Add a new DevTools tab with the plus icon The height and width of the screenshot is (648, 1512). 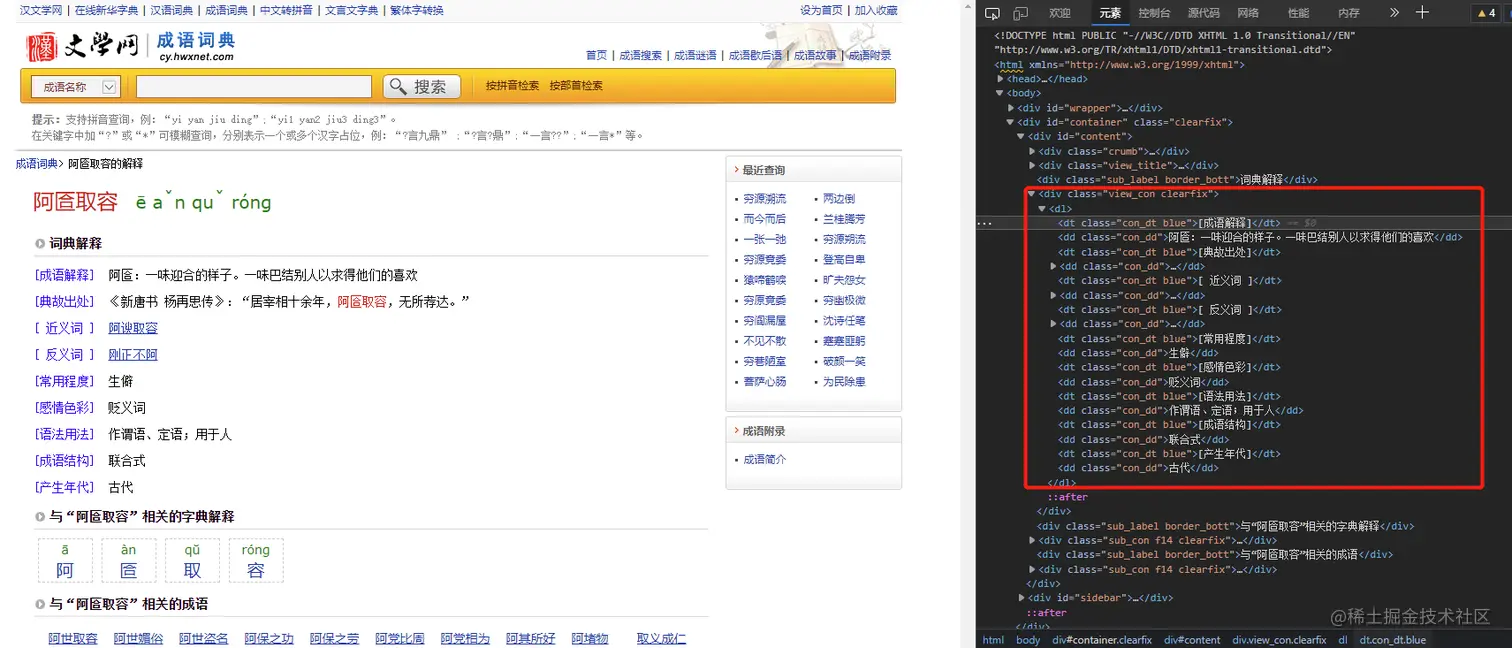point(1423,13)
